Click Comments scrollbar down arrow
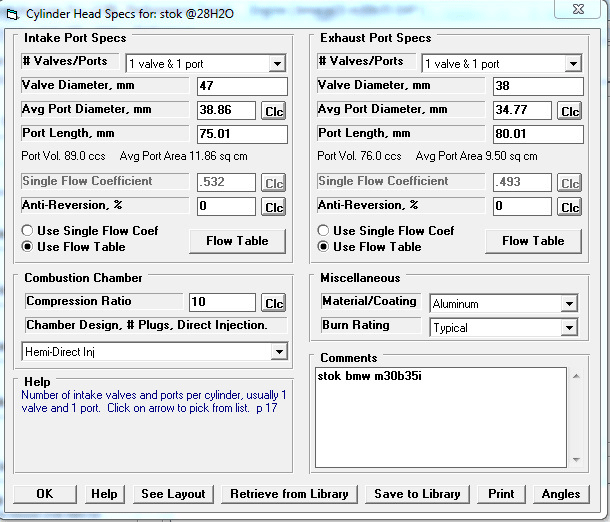Viewport: 610px width, 522px height. point(577,460)
